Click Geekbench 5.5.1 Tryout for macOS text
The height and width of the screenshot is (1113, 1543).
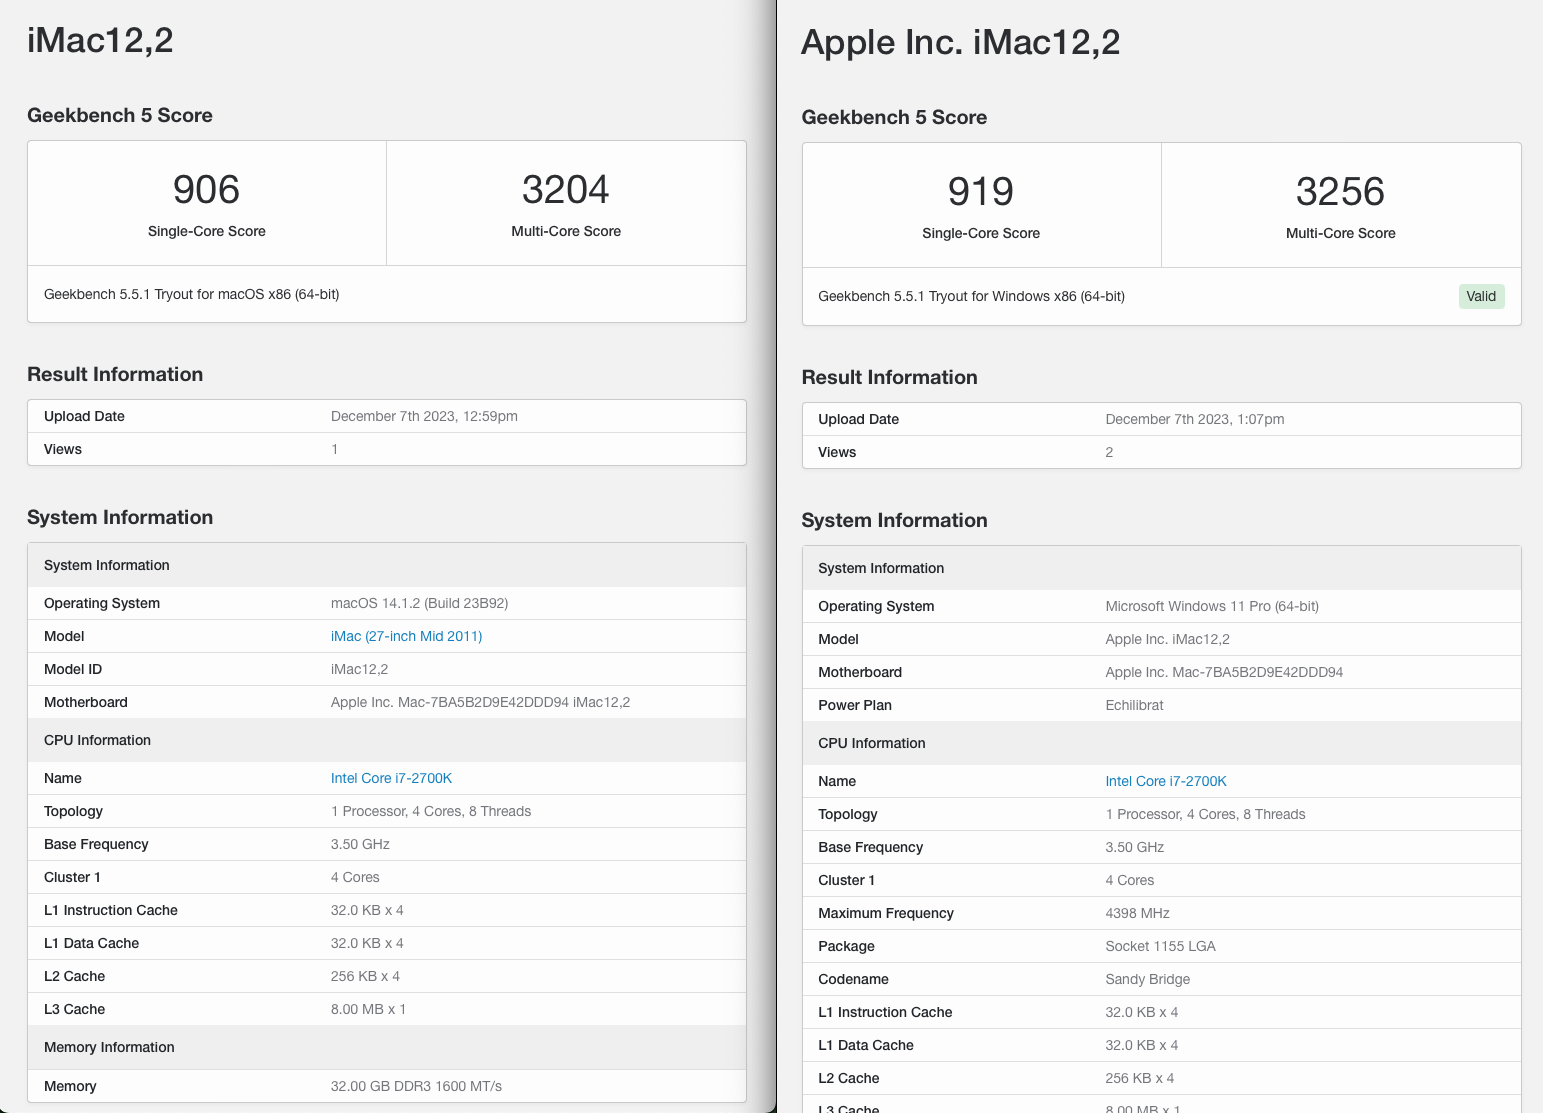coord(191,294)
